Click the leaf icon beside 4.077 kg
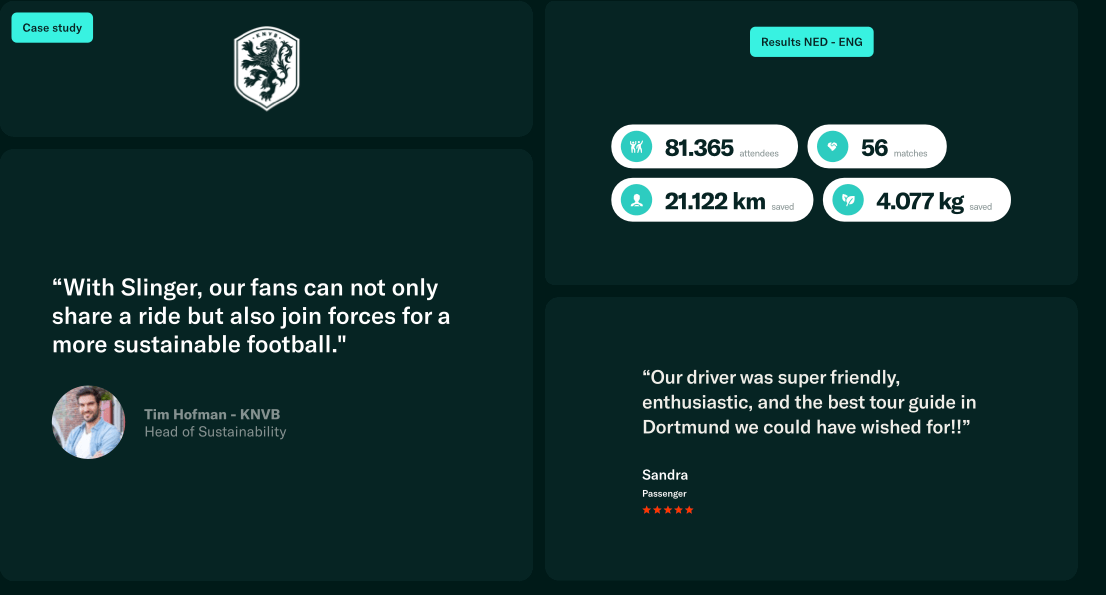Image resolution: width=1106 pixels, height=595 pixels. 847,200
